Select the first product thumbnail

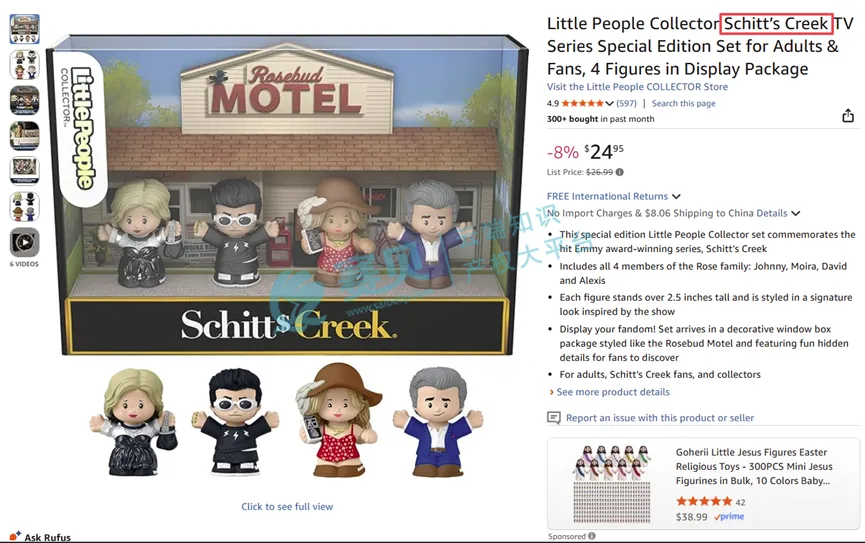24,29
